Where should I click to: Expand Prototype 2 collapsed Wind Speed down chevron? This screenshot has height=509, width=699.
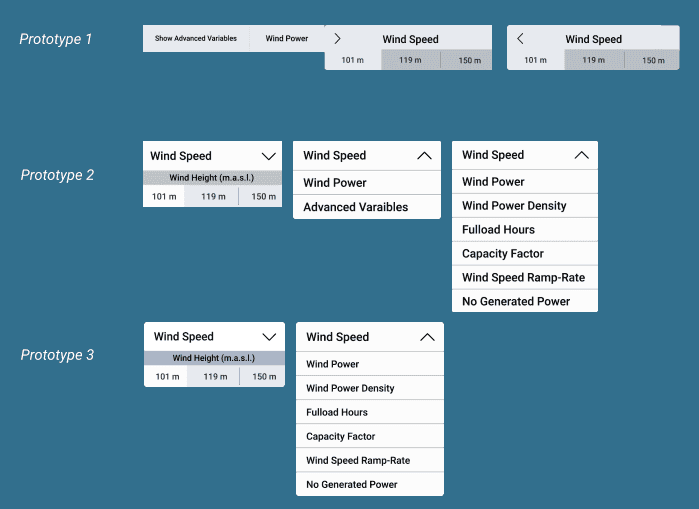[x=268, y=156]
